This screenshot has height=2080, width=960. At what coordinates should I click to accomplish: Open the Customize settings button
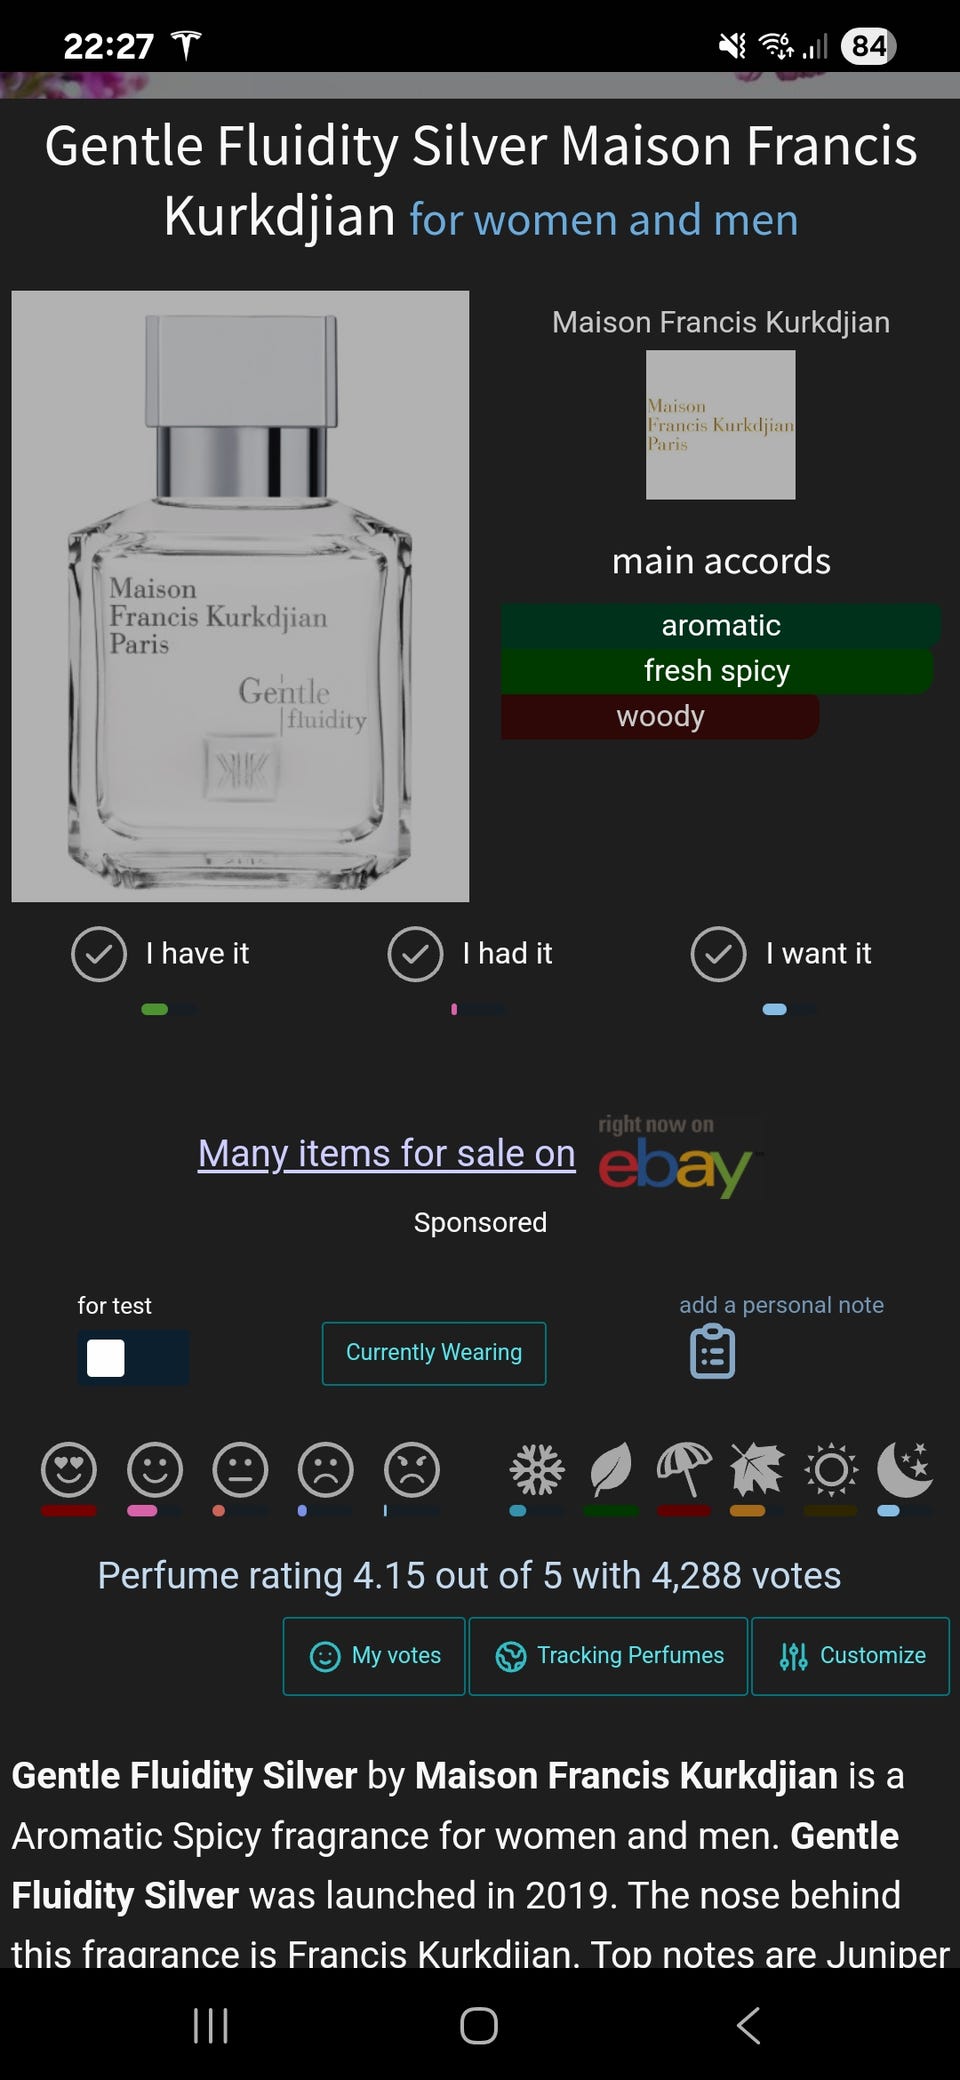pos(850,1656)
